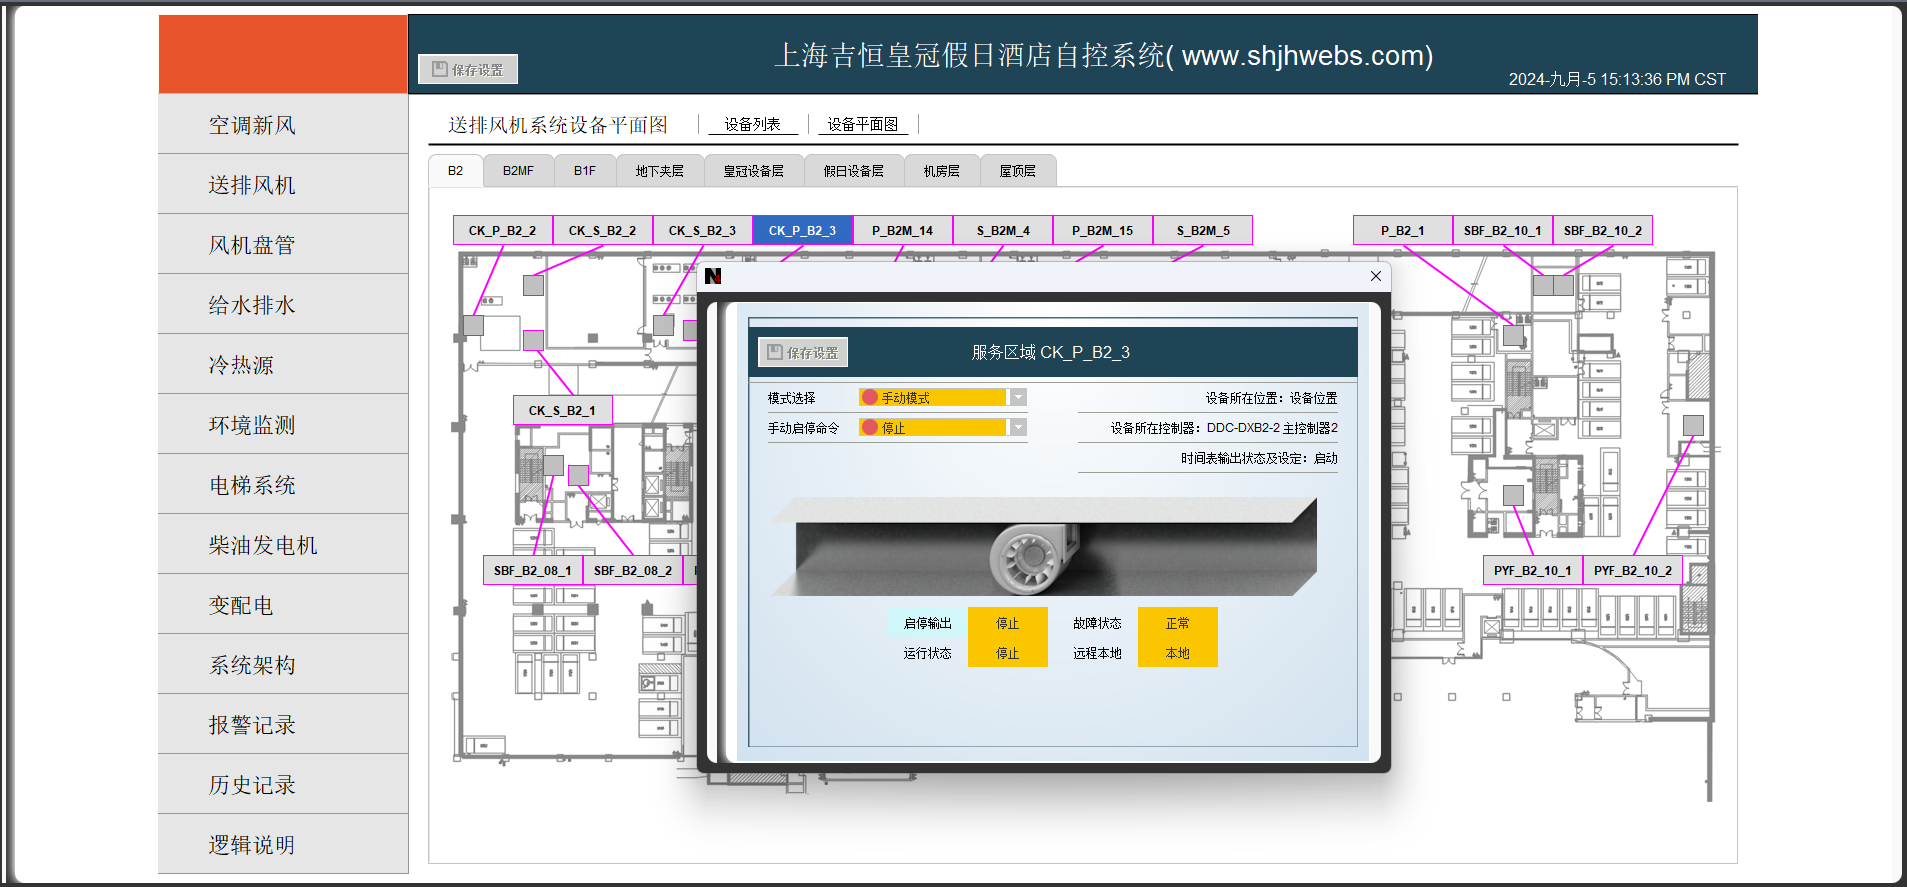Switch to the 机房层 tab
The width and height of the screenshot is (1907, 887).
(942, 171)
